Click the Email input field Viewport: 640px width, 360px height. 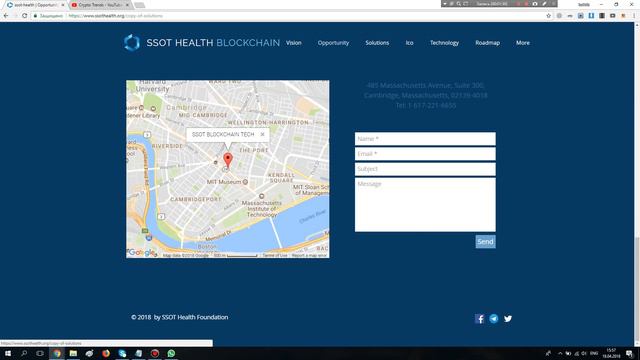point(425,154)
